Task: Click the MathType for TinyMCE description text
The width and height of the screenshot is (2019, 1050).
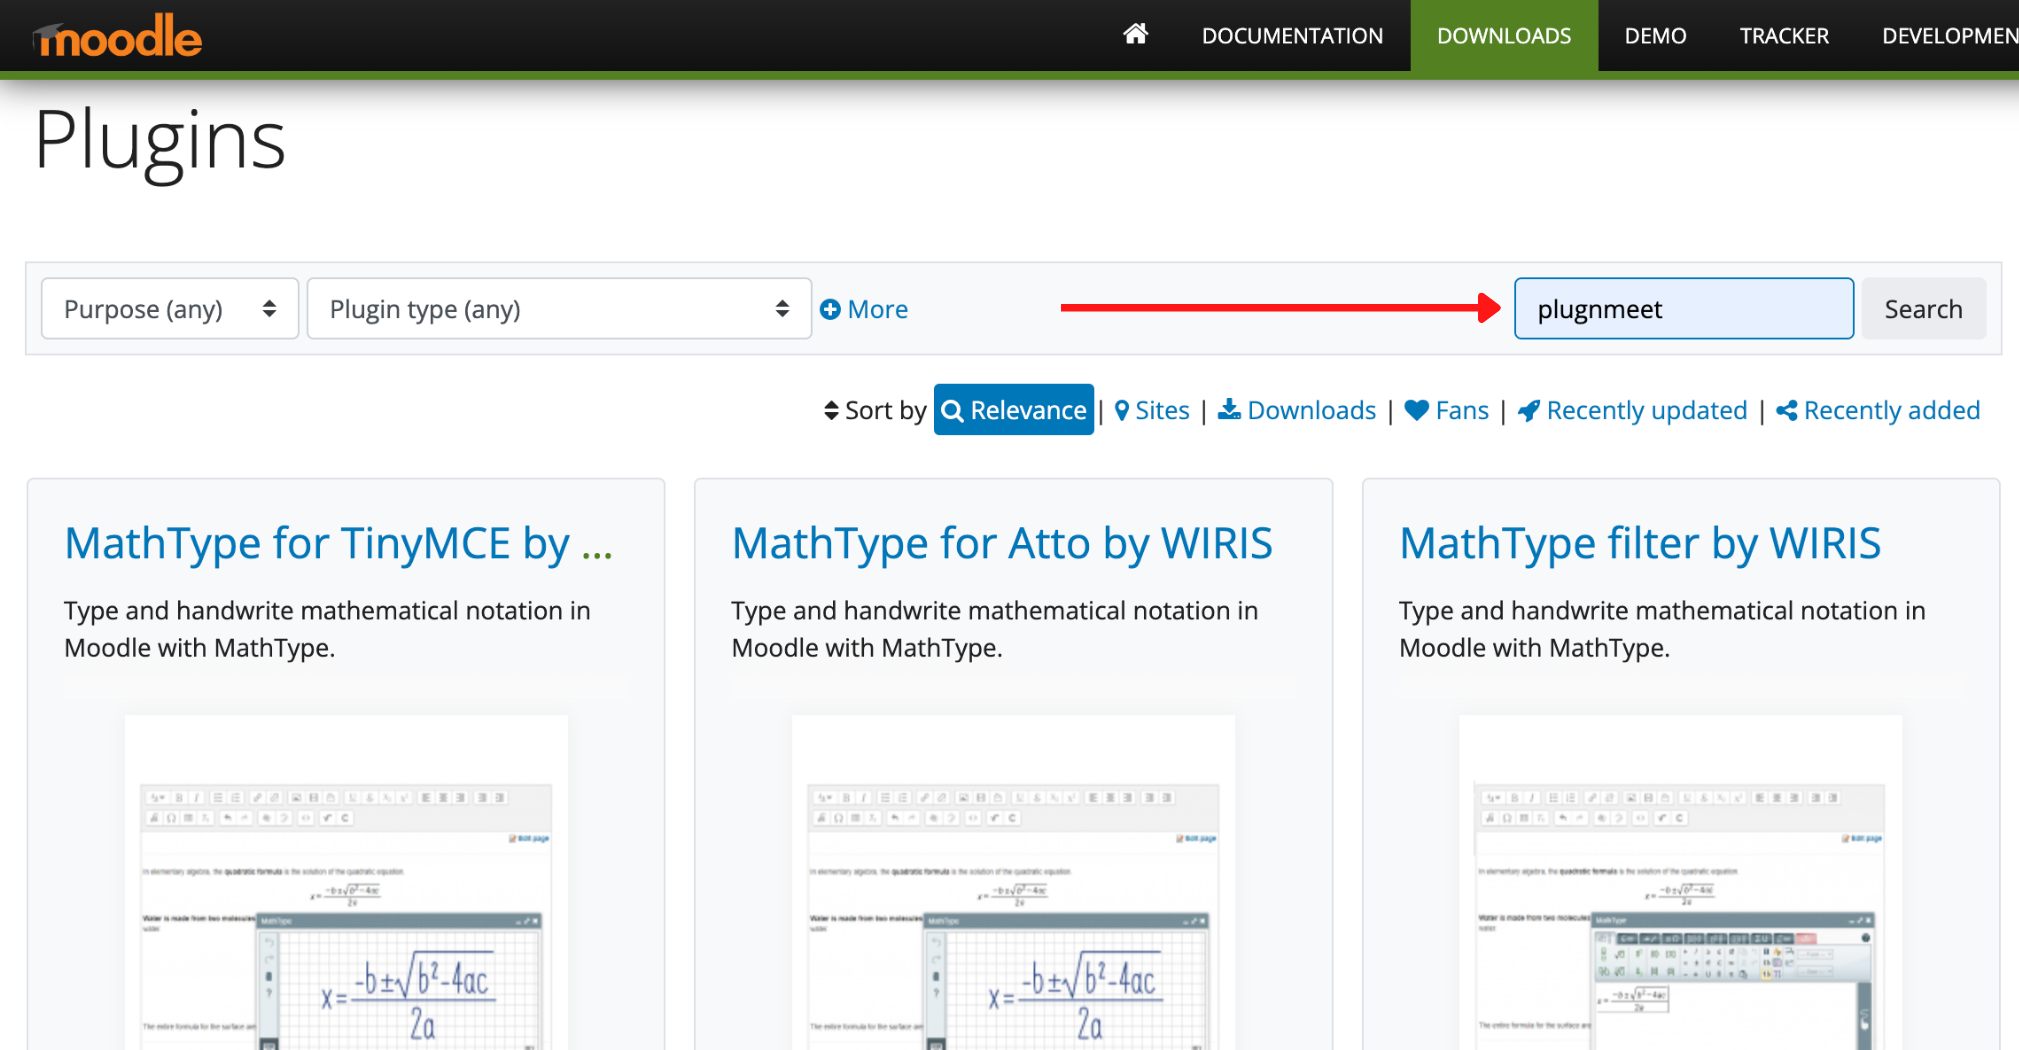Action: 327,629
